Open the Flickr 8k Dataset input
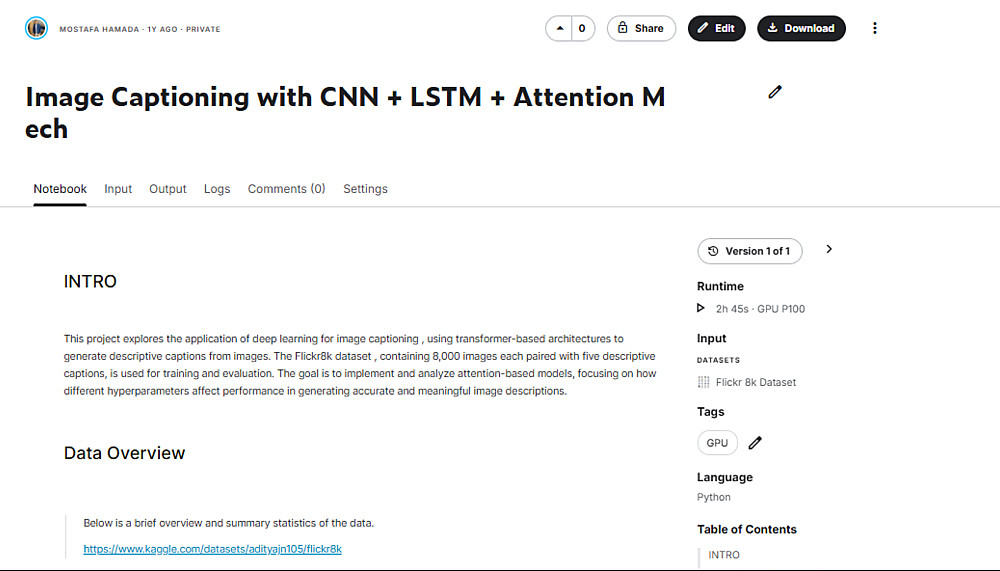 coord(756,382)
